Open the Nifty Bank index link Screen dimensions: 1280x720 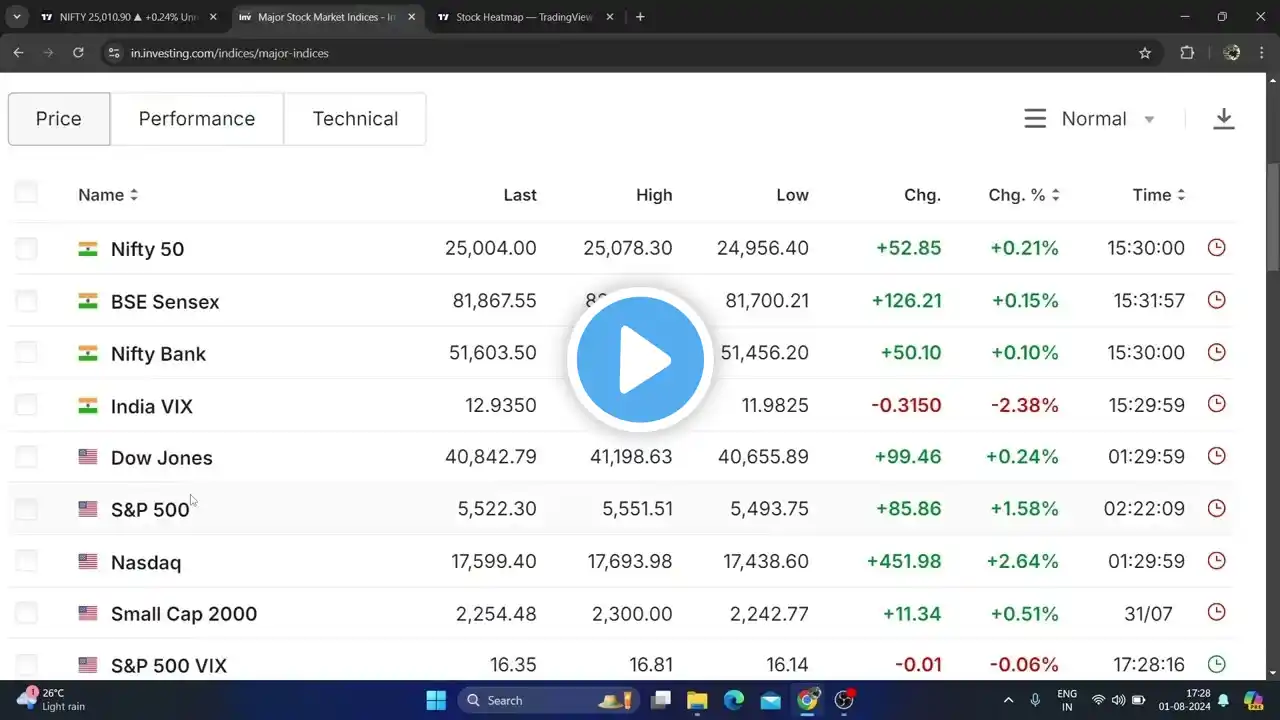tap(158, 354)
